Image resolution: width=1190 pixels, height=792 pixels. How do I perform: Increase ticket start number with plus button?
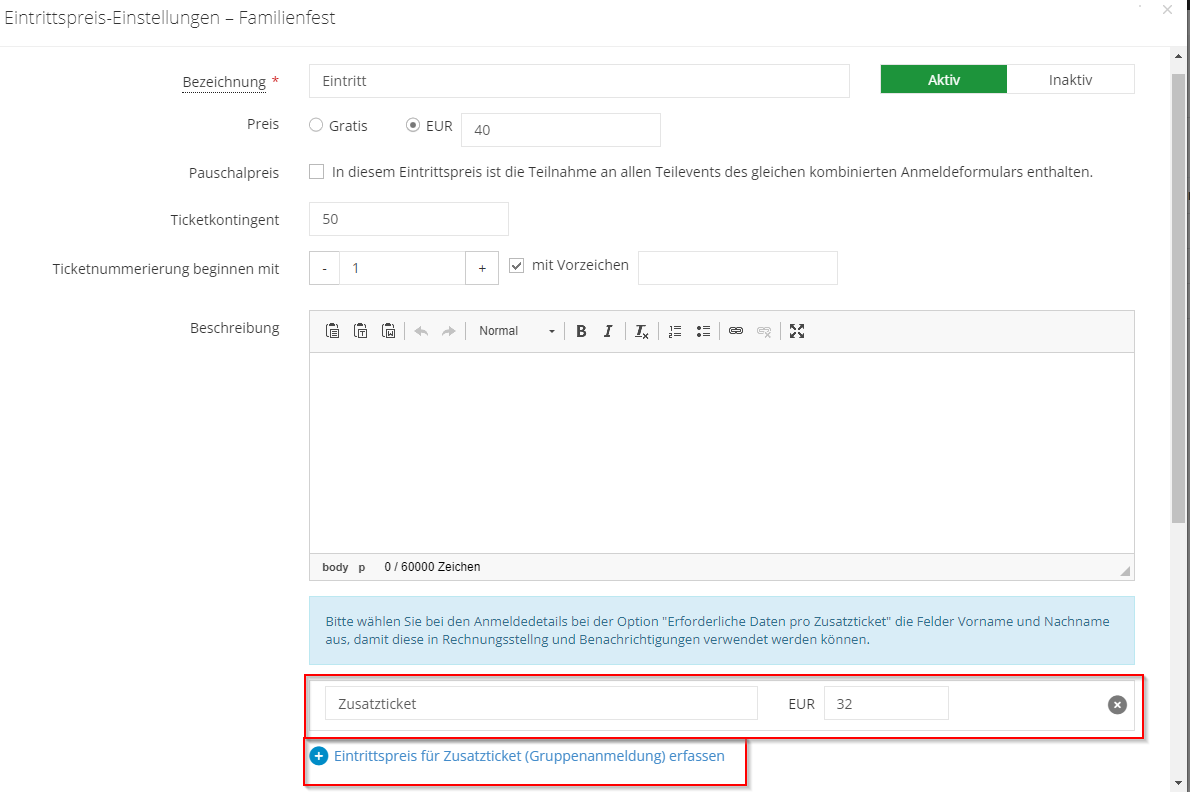[x=482, y=268]
